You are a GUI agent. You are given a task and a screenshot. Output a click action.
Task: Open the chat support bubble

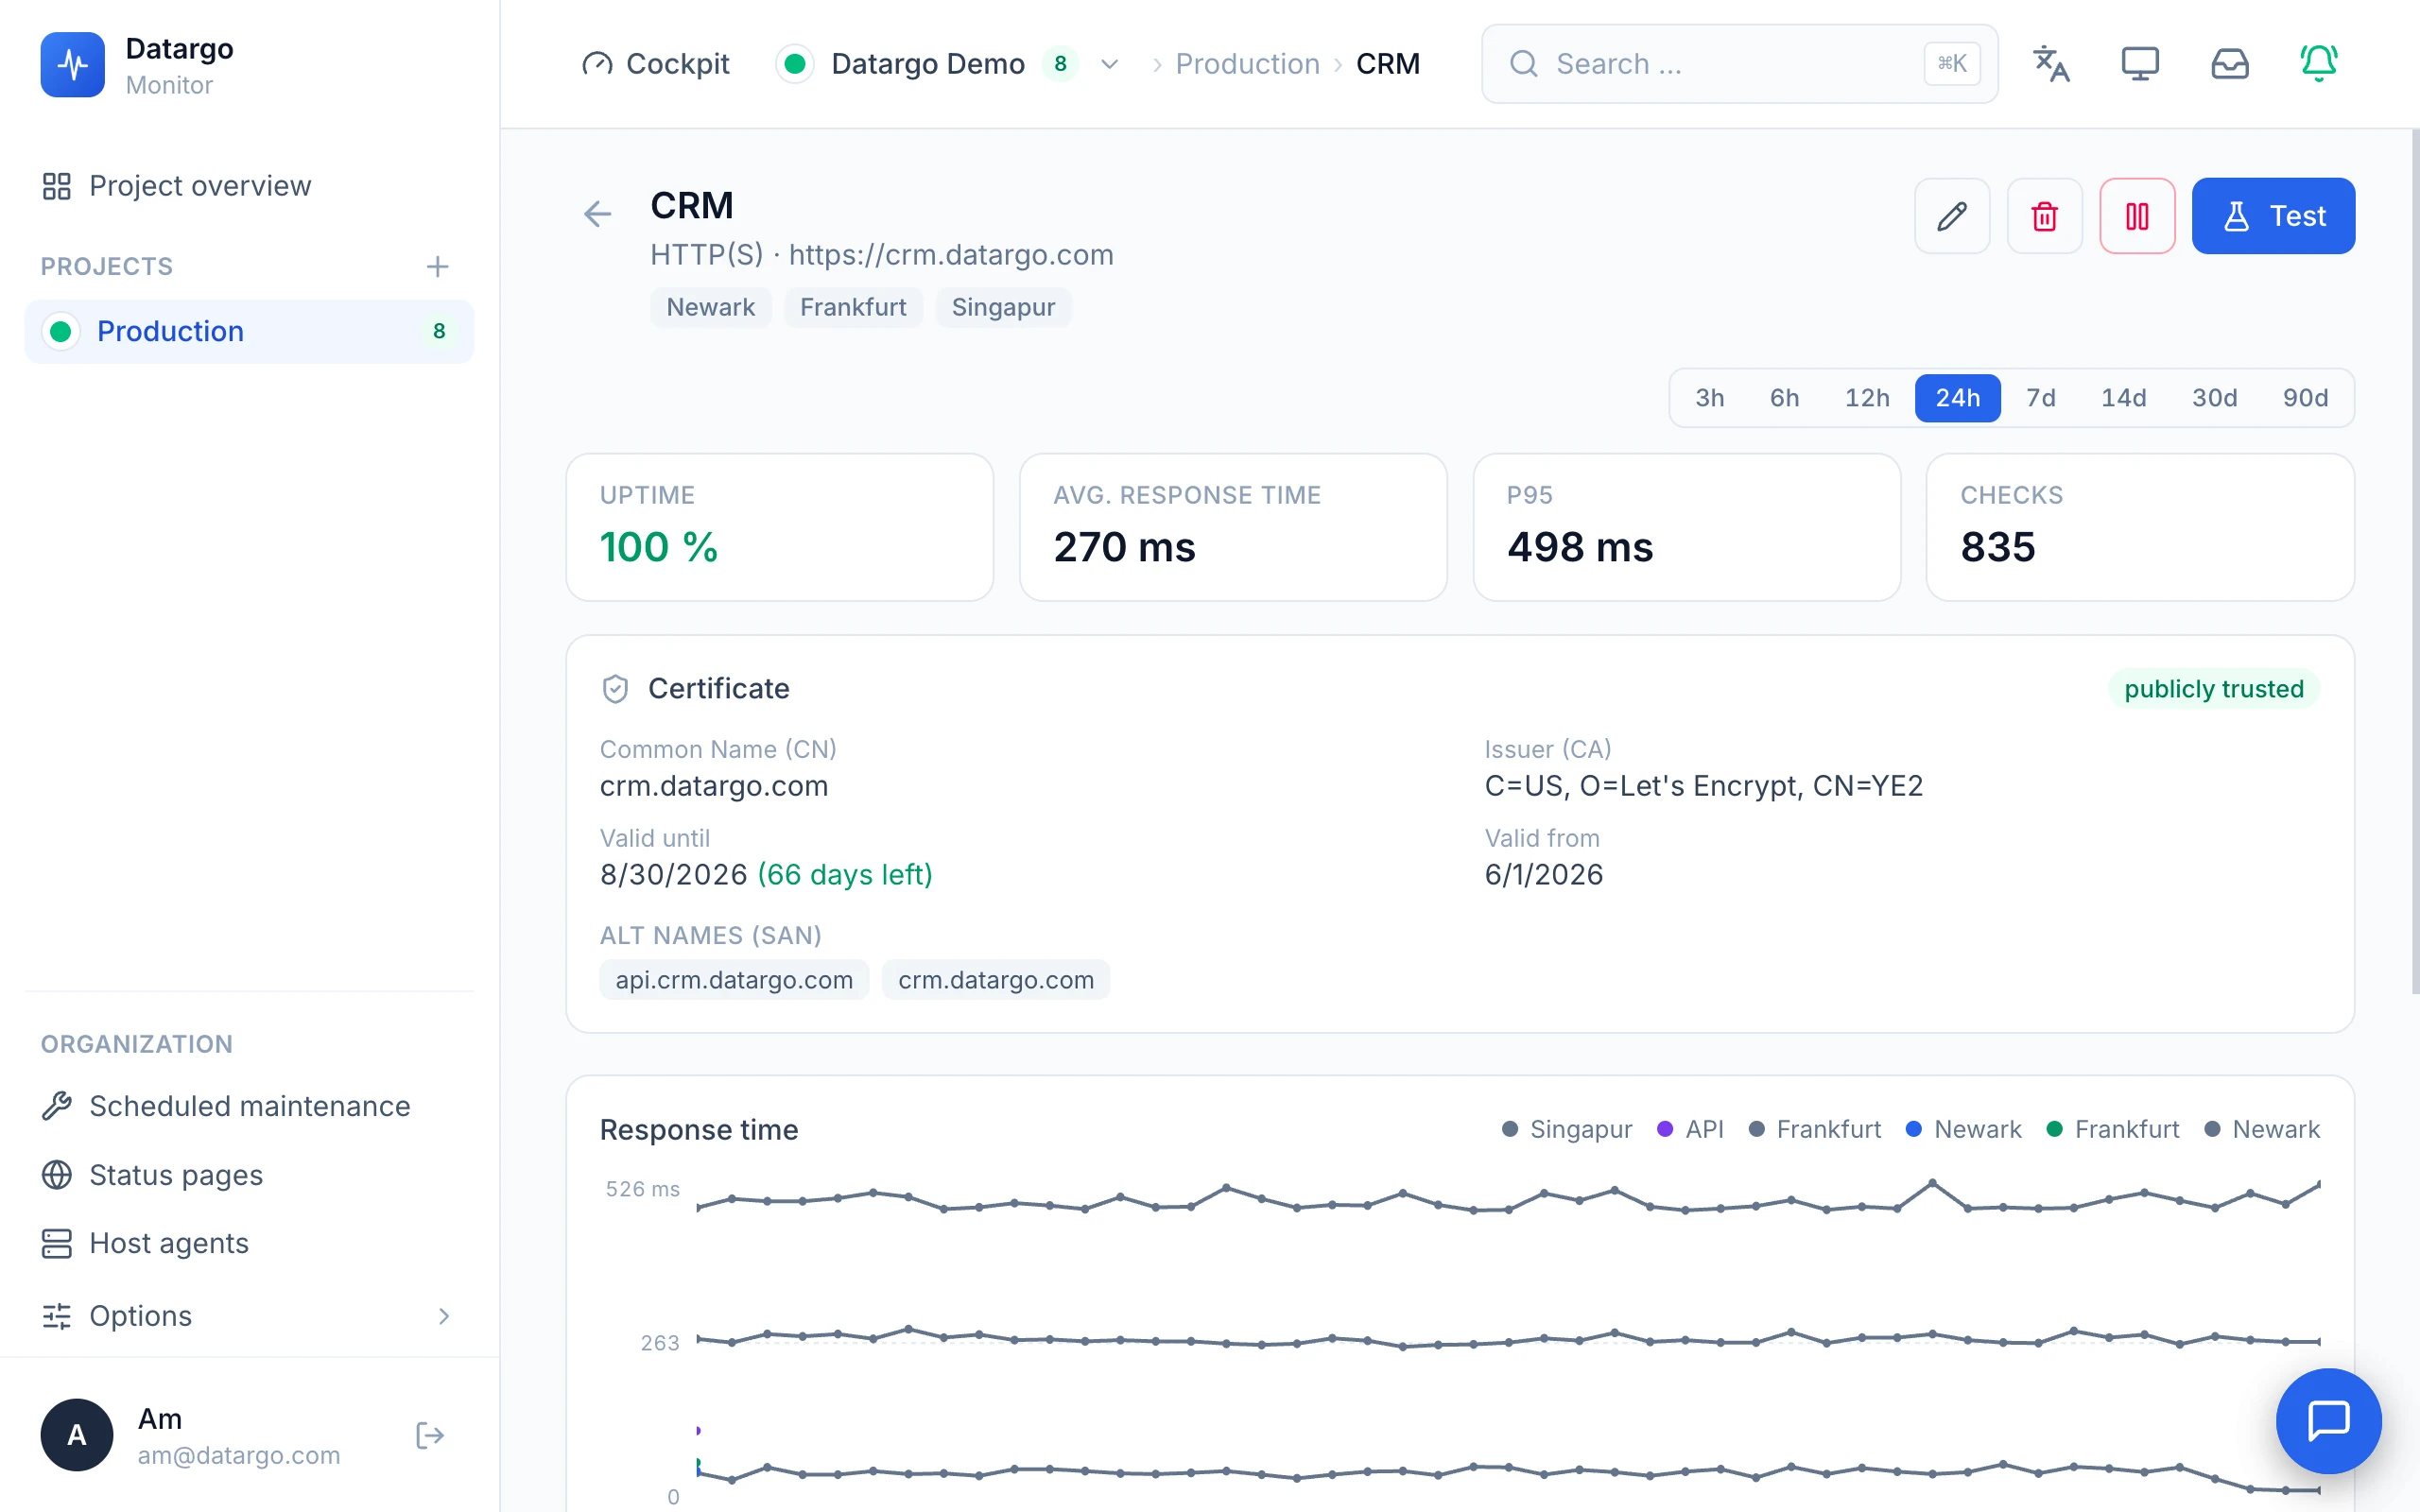tap(2328, 1421)
